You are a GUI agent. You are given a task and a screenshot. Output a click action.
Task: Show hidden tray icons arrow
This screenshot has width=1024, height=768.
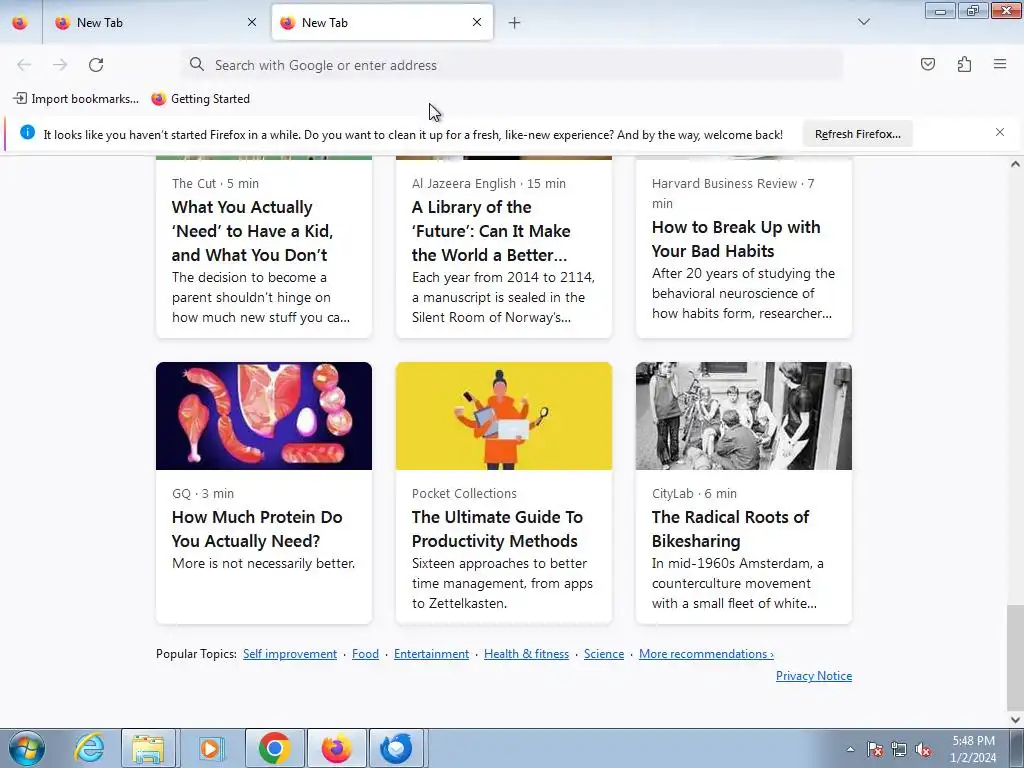point(850,749)
